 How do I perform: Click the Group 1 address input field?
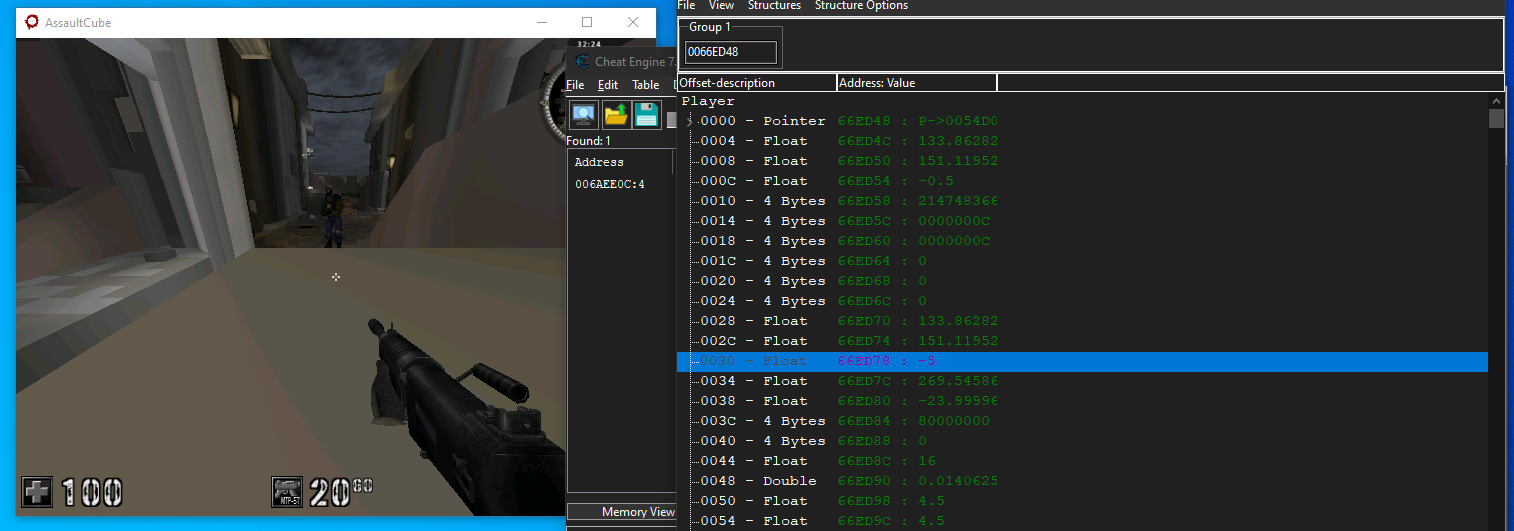(x=730, y=52)
